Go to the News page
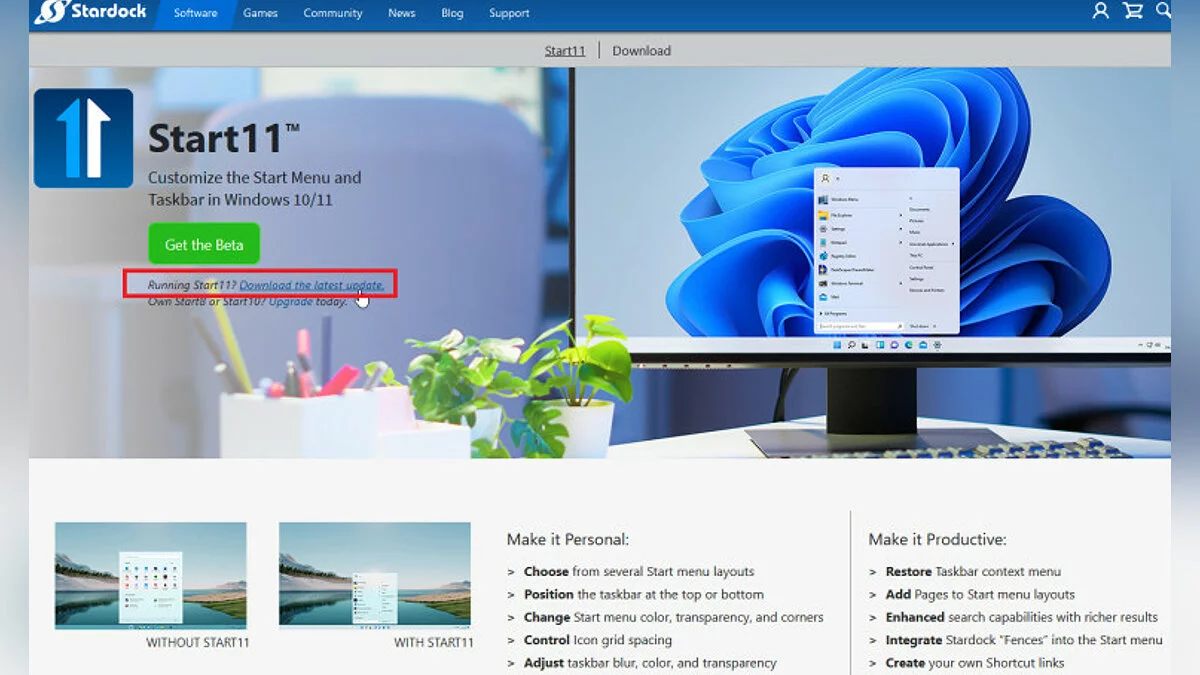Viewport: 1200px width, 675px height. tap(402, 13)
